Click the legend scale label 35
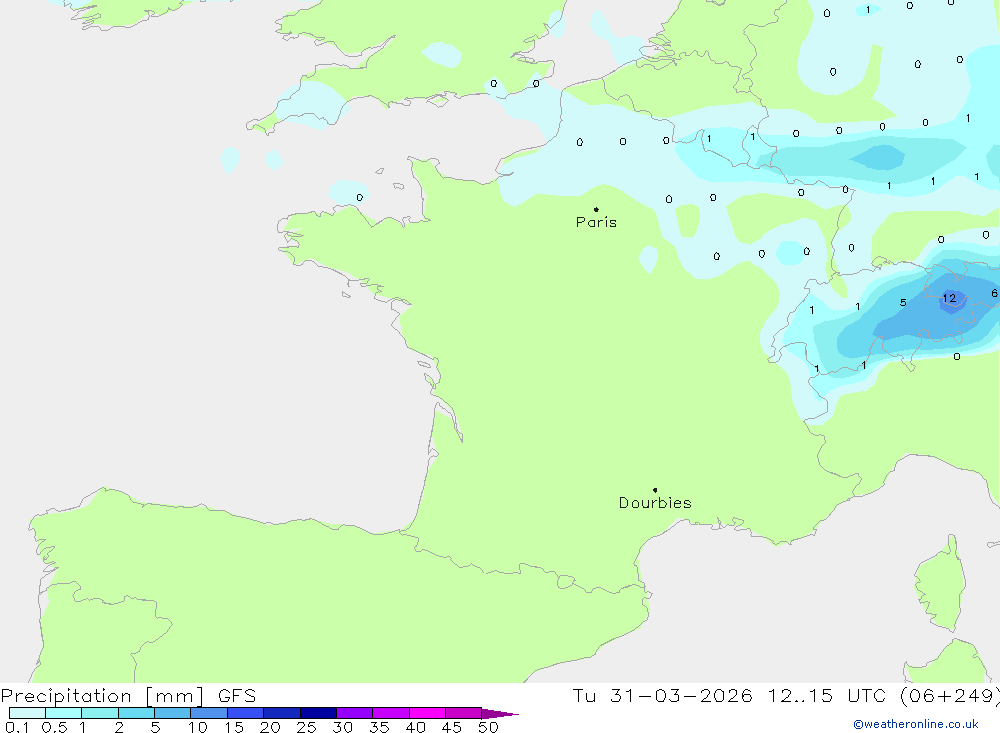 [x=379, y=727]
